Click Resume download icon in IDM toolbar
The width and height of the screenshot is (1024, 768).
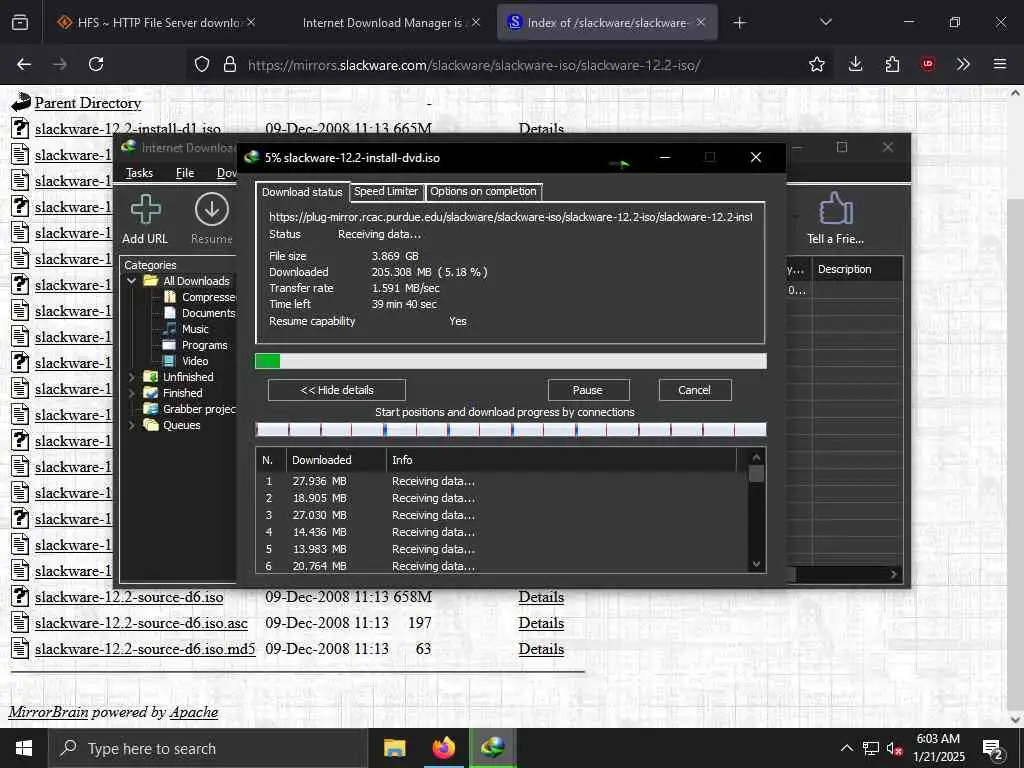(212, 218)
